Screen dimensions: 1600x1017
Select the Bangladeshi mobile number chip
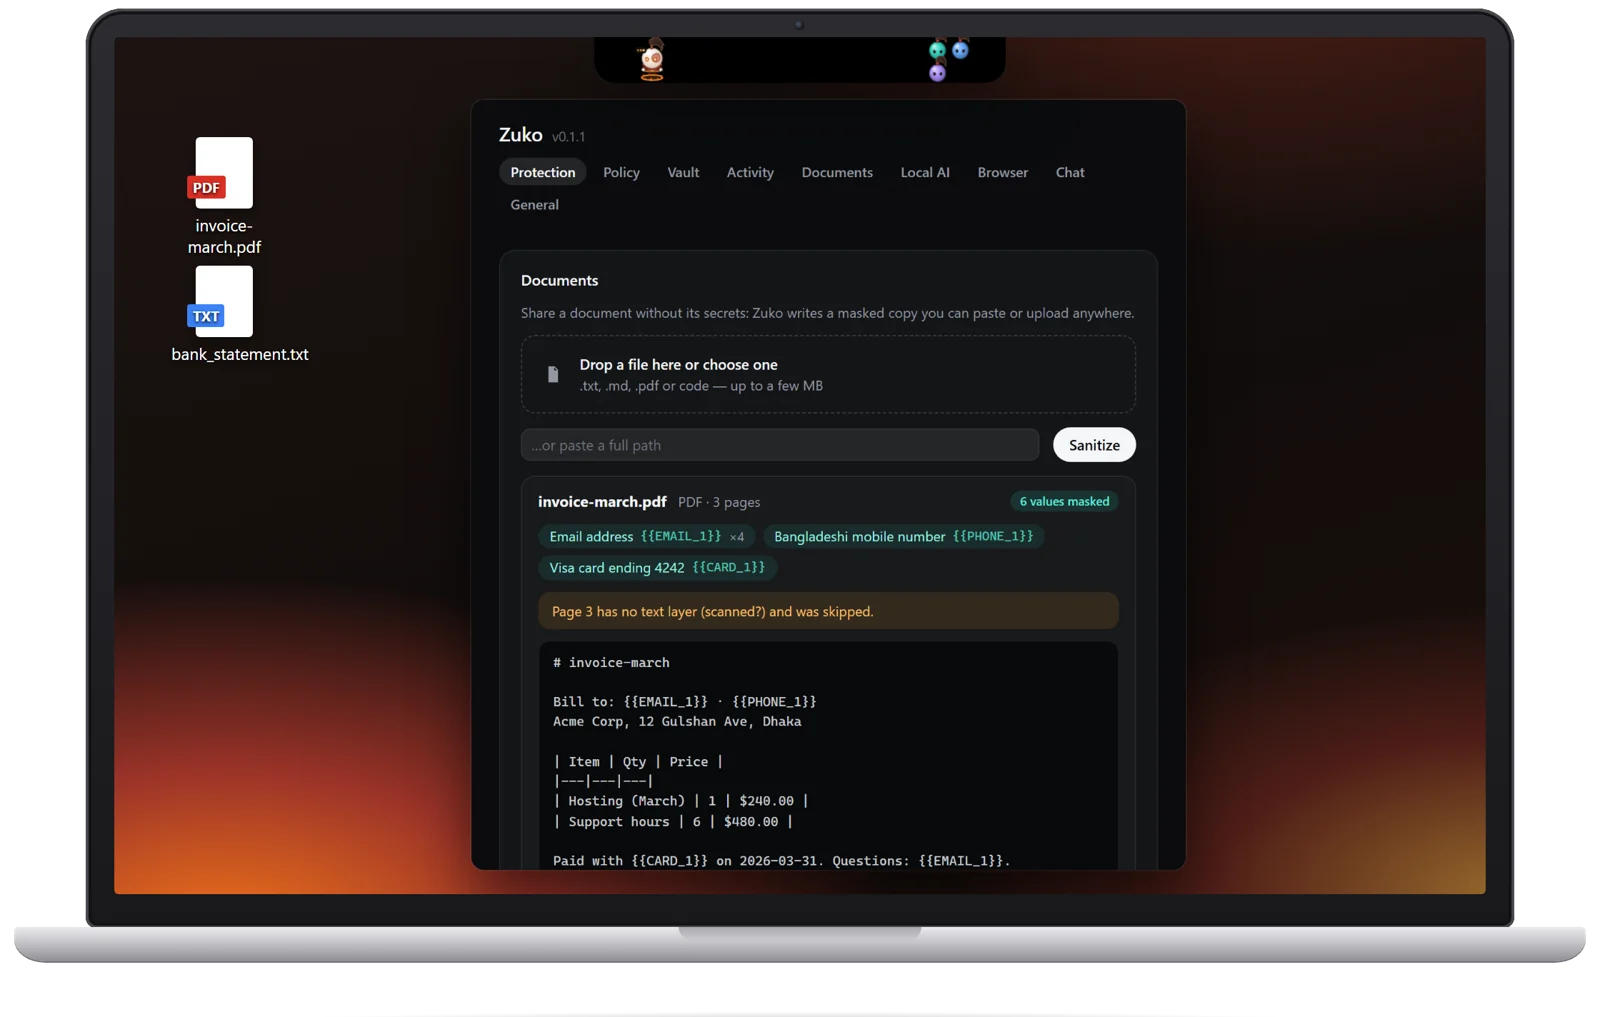pos(903,536)
